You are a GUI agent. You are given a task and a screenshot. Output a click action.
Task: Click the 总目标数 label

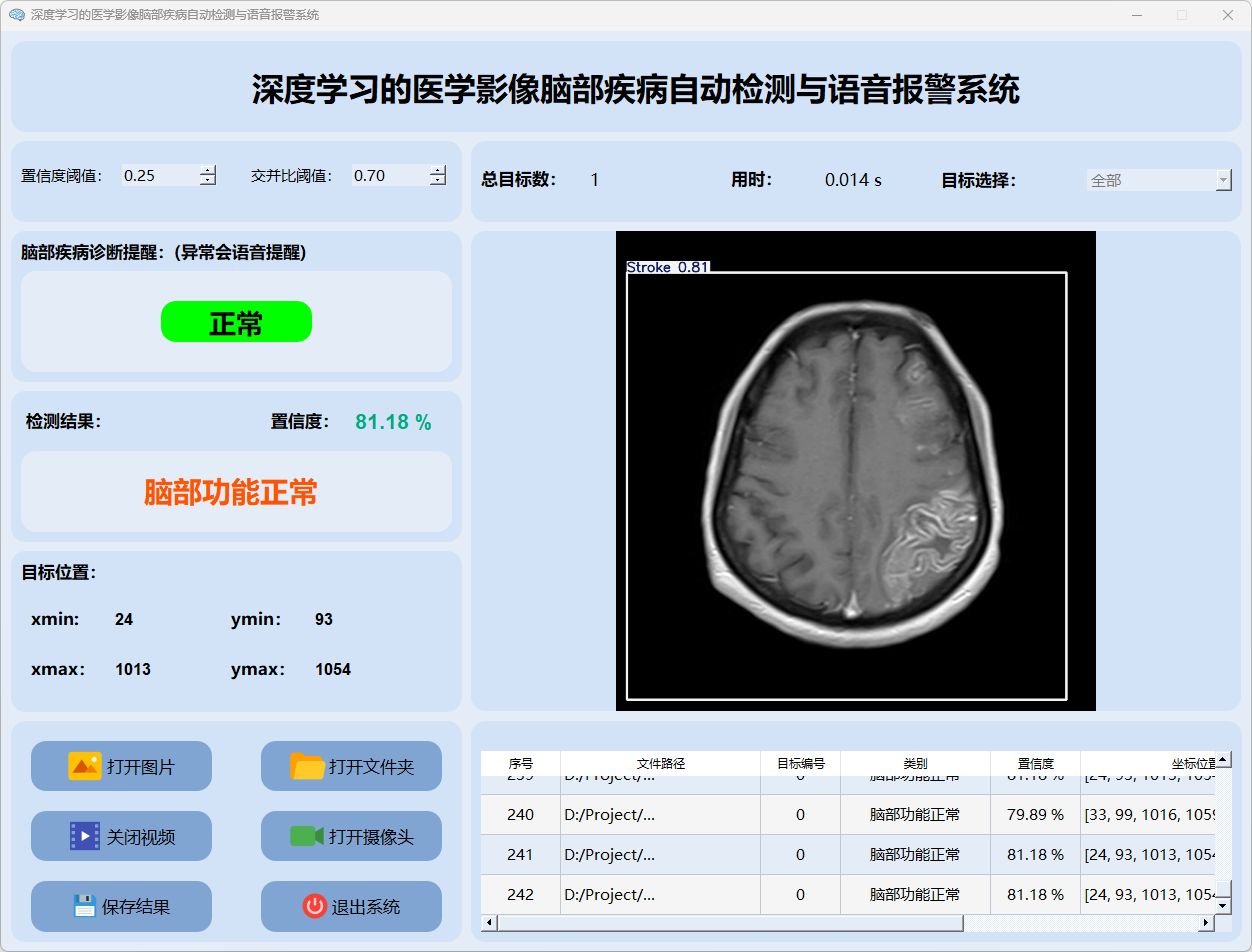[519, 181]
